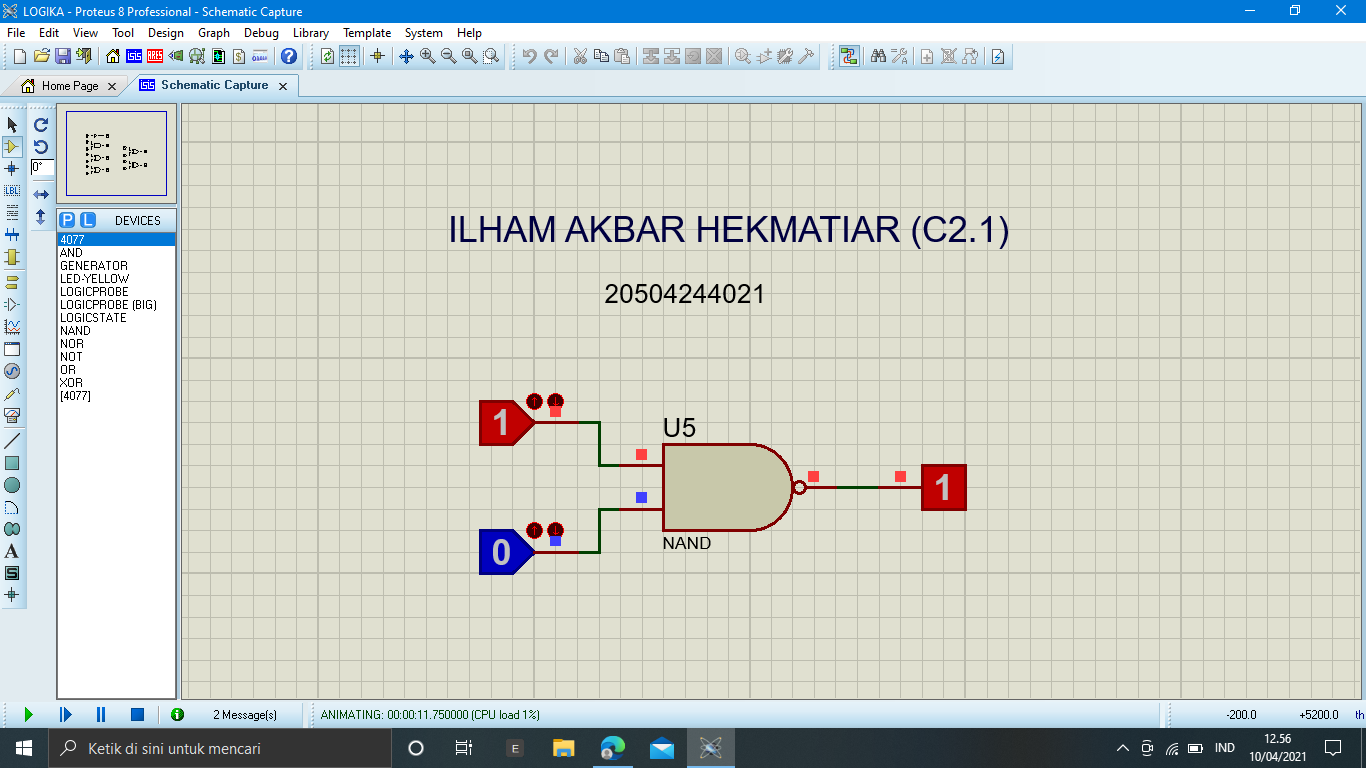Stop the simulation with the square button

(138, 714)
